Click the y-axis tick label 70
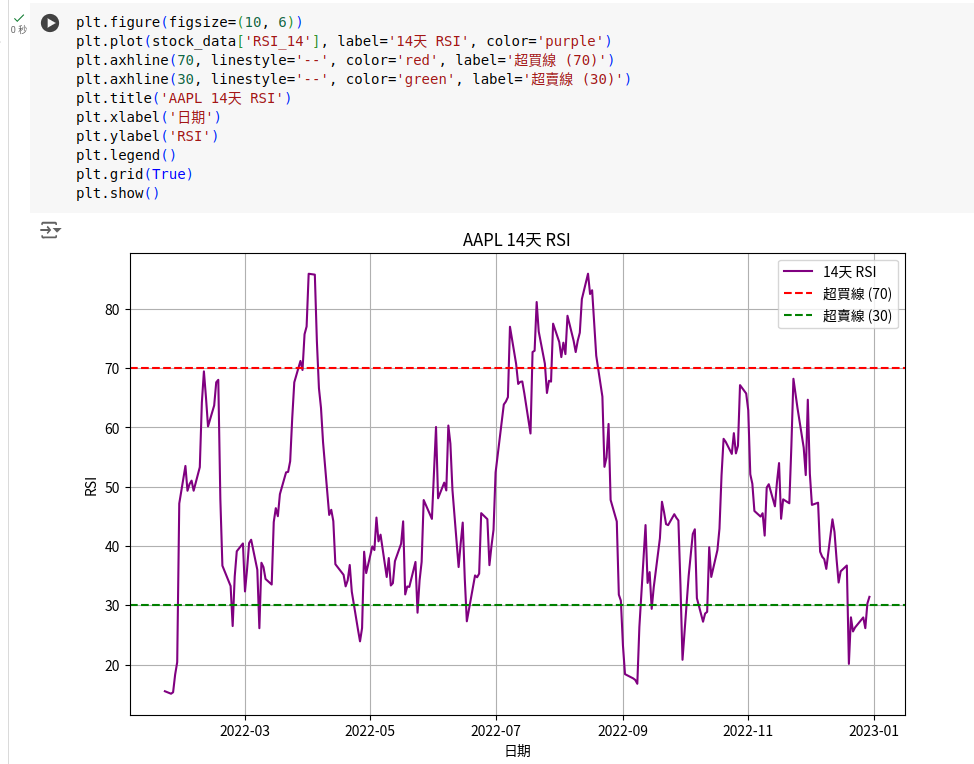The height and width of the screenshot is (764, 974). coord(112,369)
